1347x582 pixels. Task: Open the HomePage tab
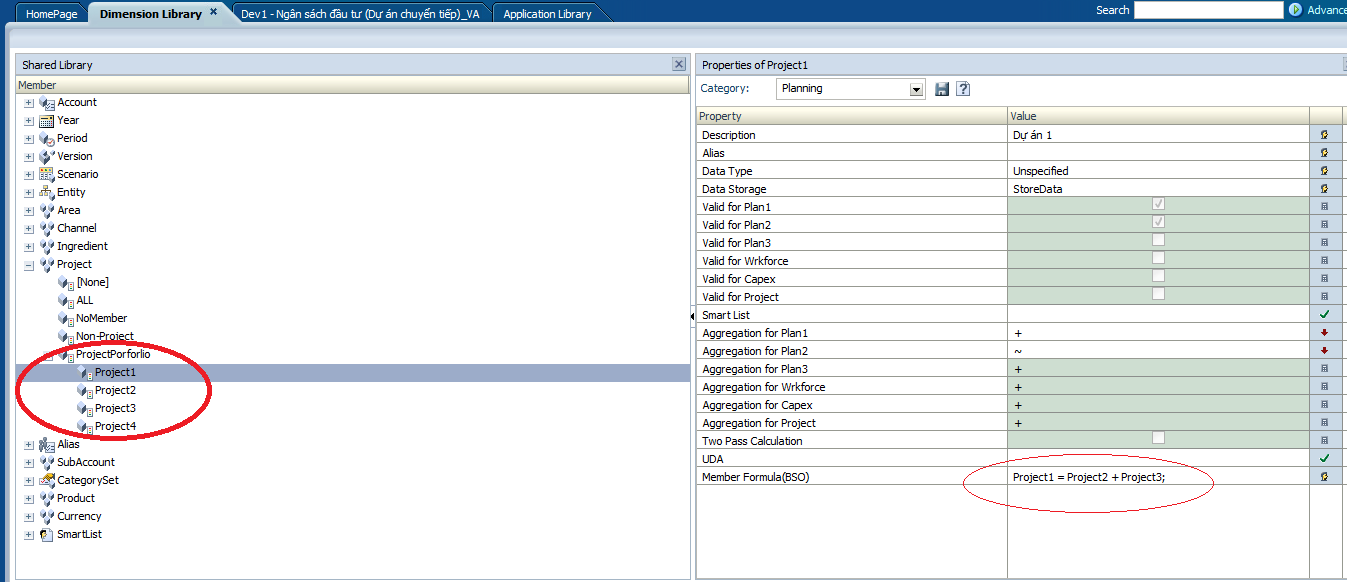pos(50,14)
